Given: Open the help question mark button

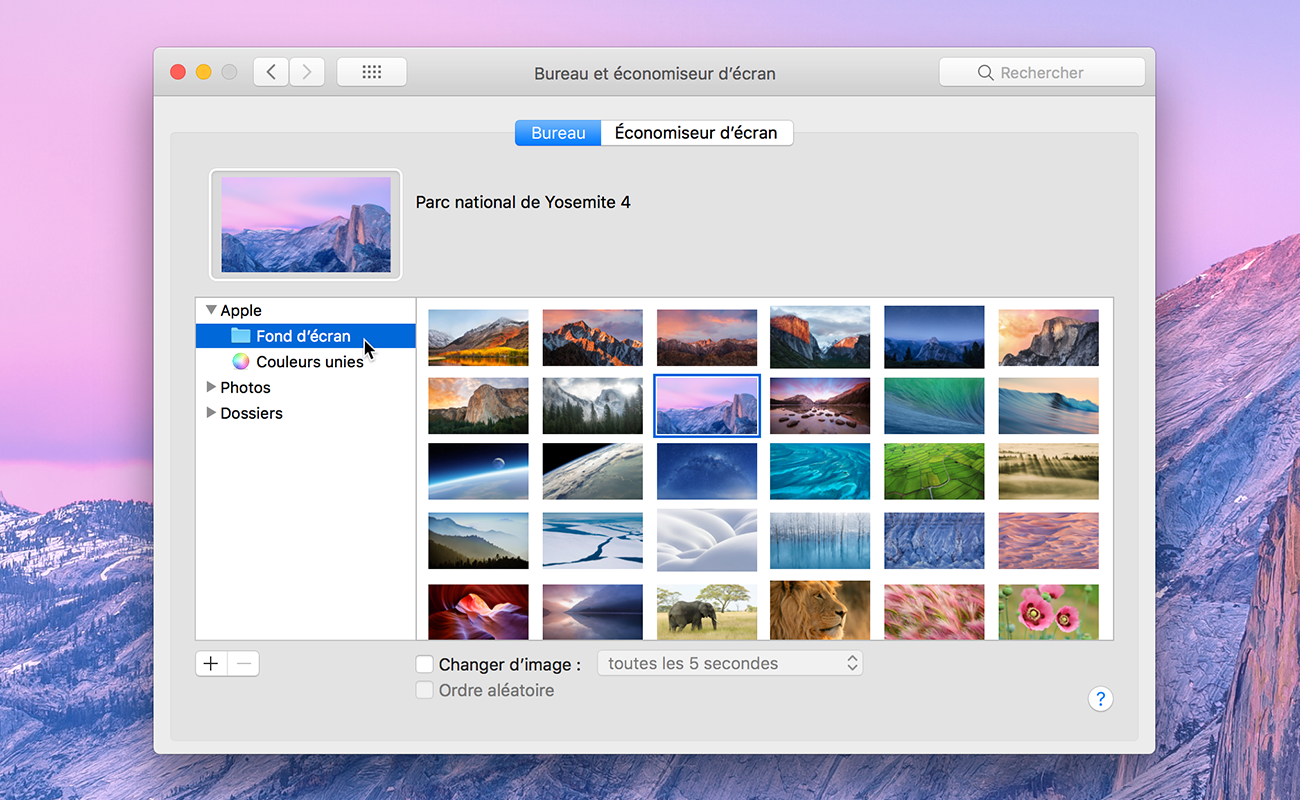Looking at the screenshot, I should pos(1100,699).
